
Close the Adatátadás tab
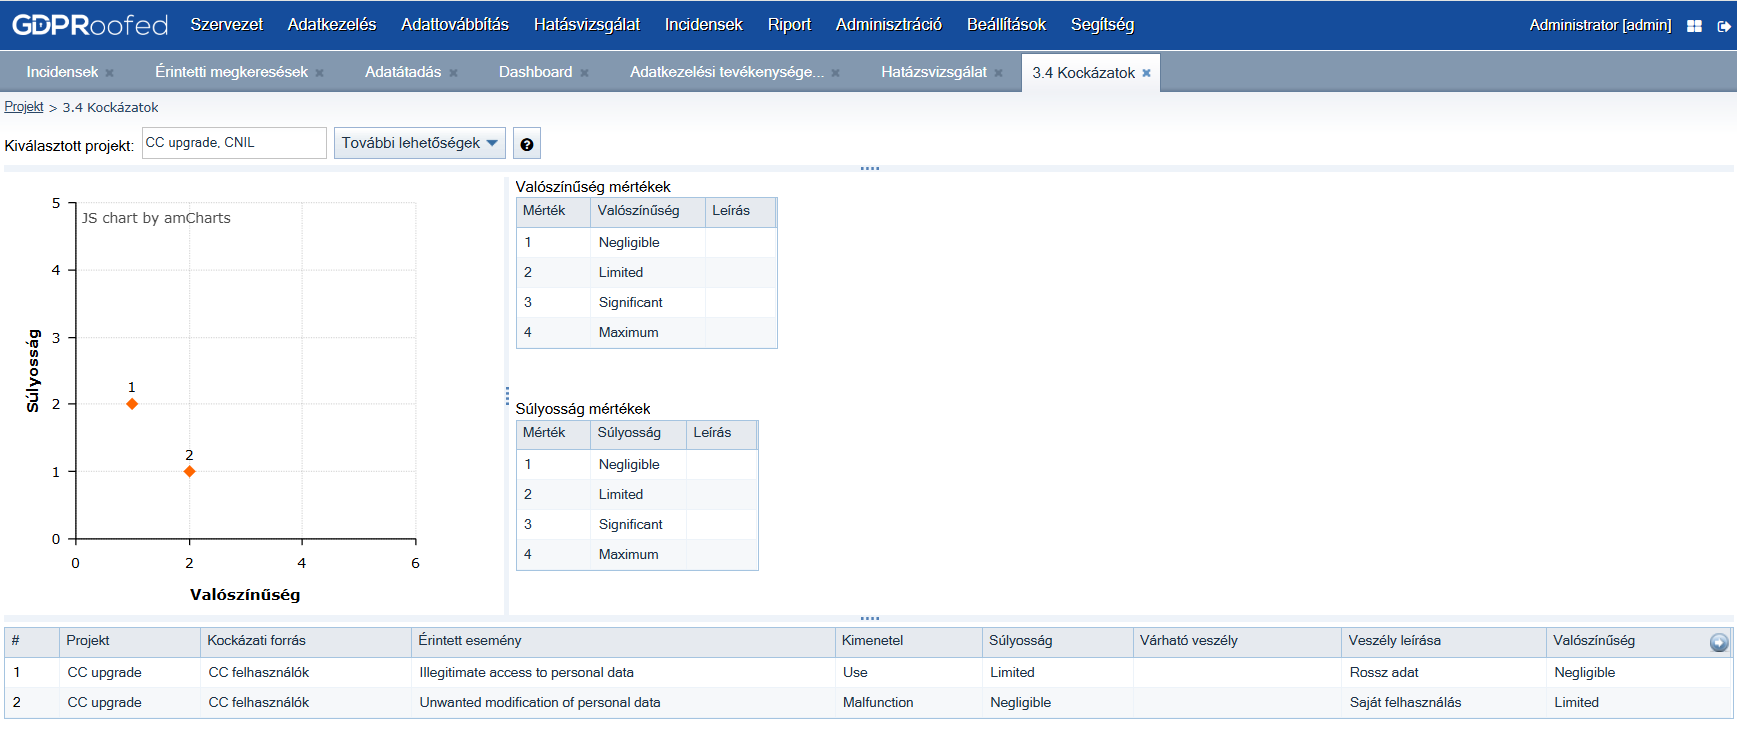coord(453,73)
